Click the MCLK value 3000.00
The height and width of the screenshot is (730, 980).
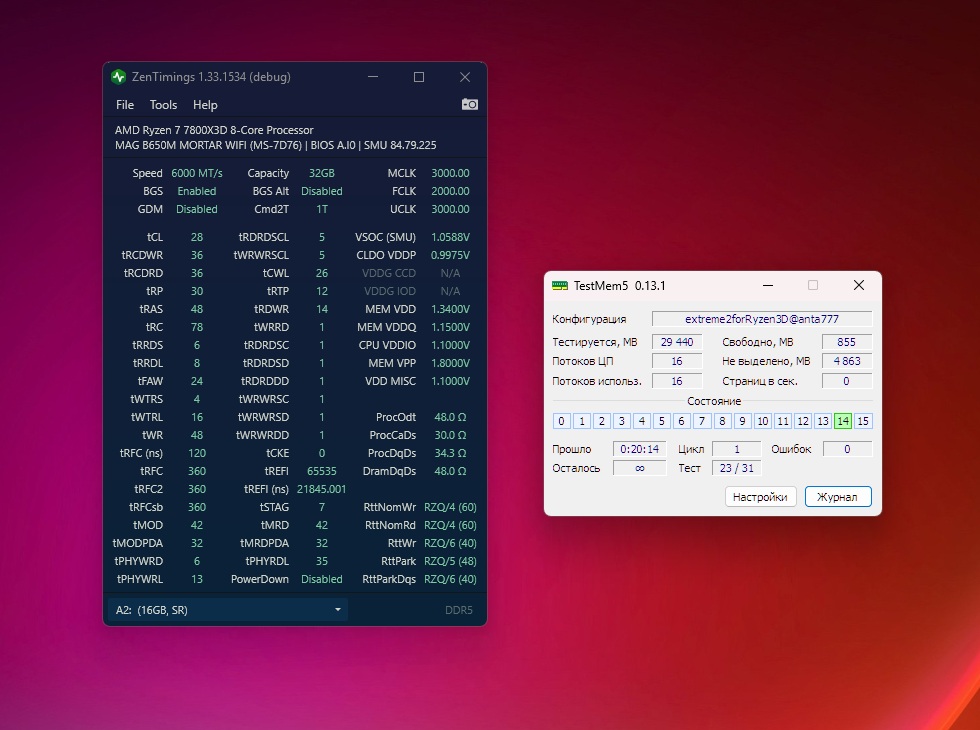pyautogui.click(x=450, y=173)
